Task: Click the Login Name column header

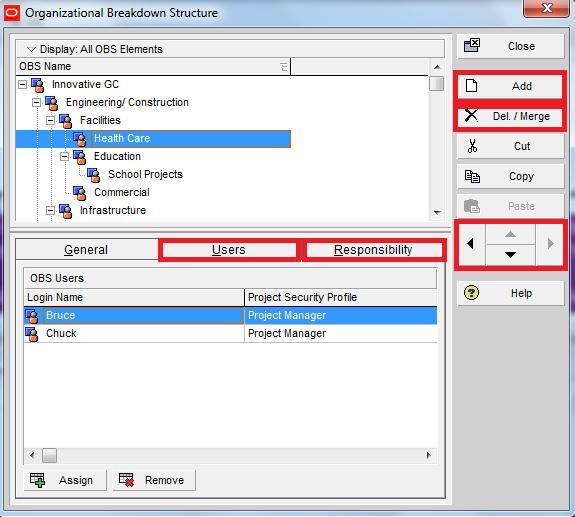Action: pyautogui.click(x=134, y=297)
